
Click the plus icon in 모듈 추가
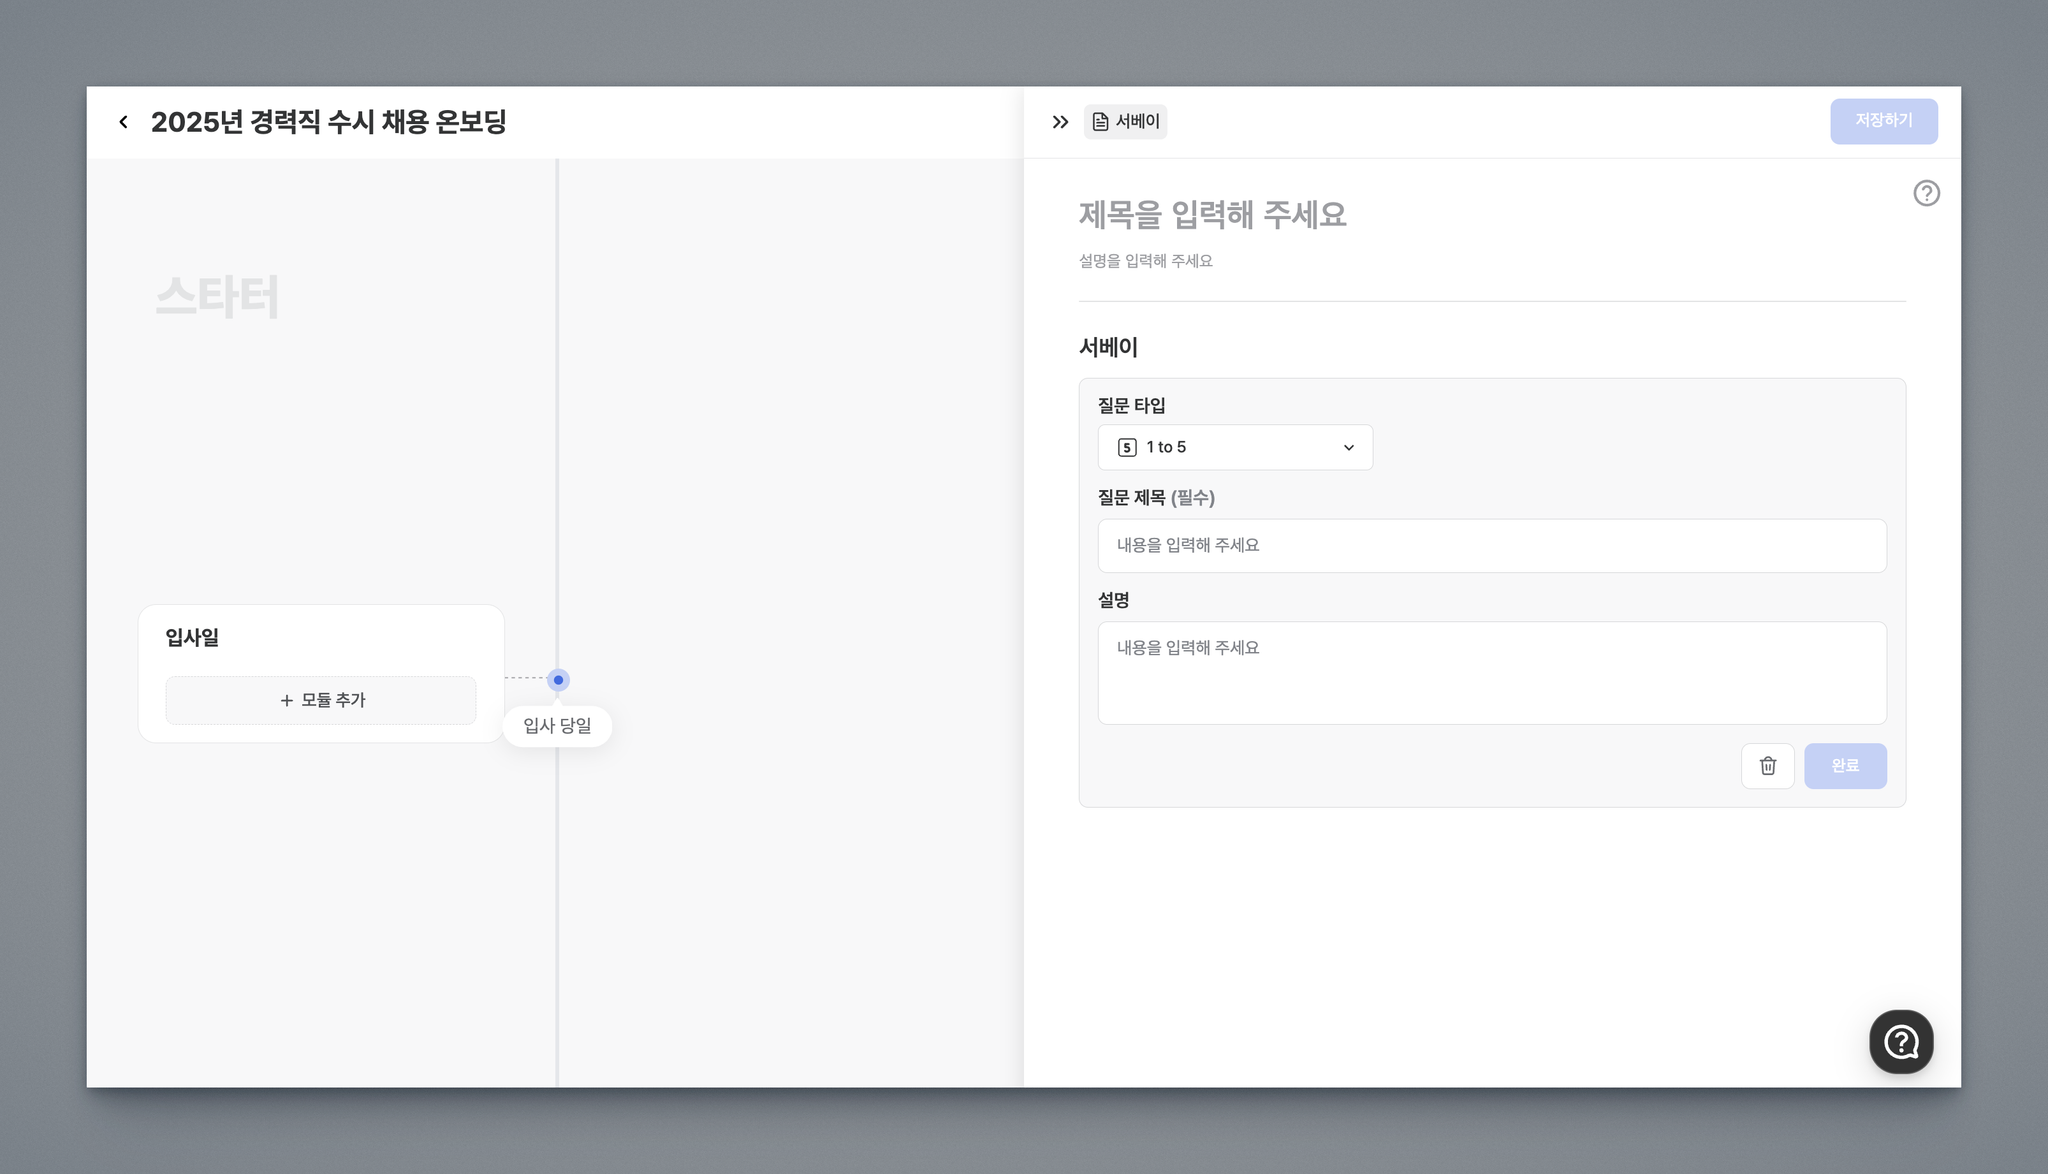[x=287, y=701]
